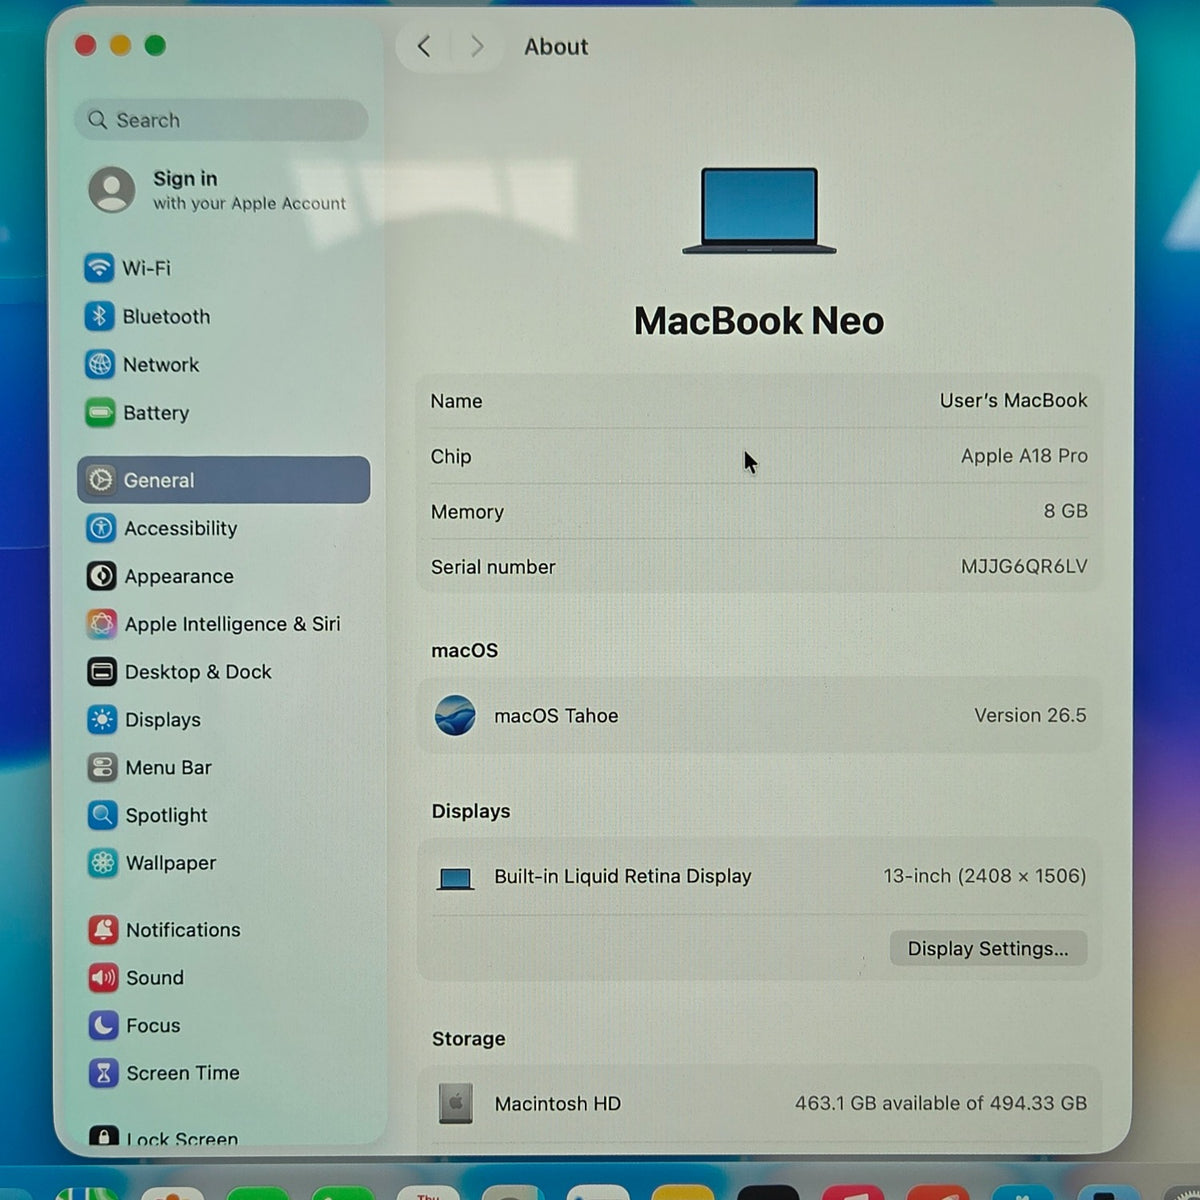1200x1200 pixels.
Task: Open the Notifications bell icon
Action: 103,930
